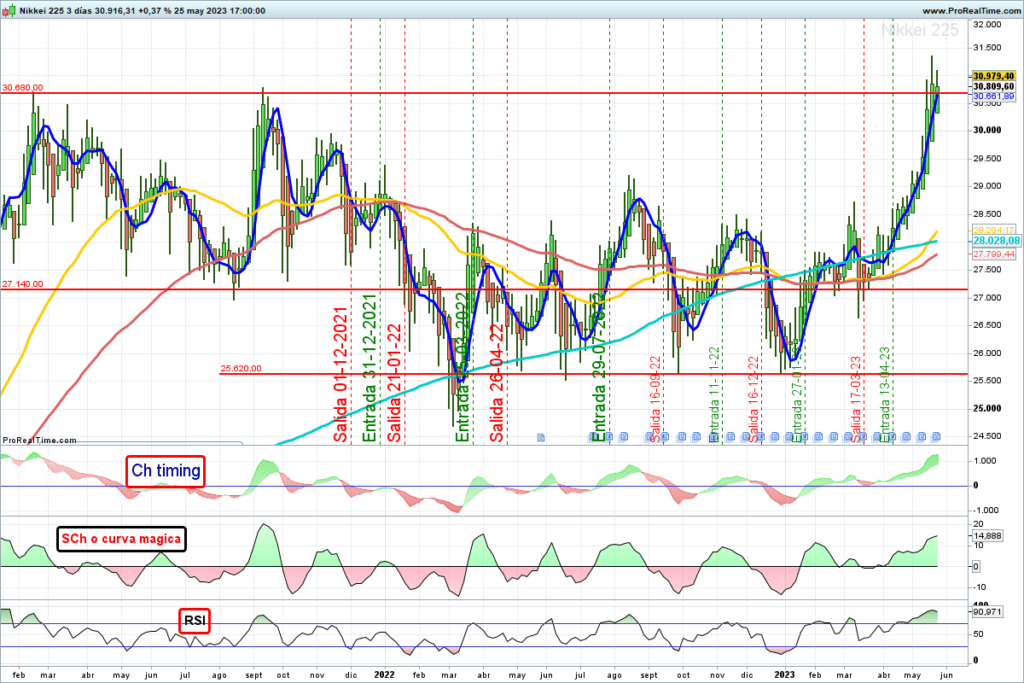Click the 2022 year label on the time axis

click(384, 675)
